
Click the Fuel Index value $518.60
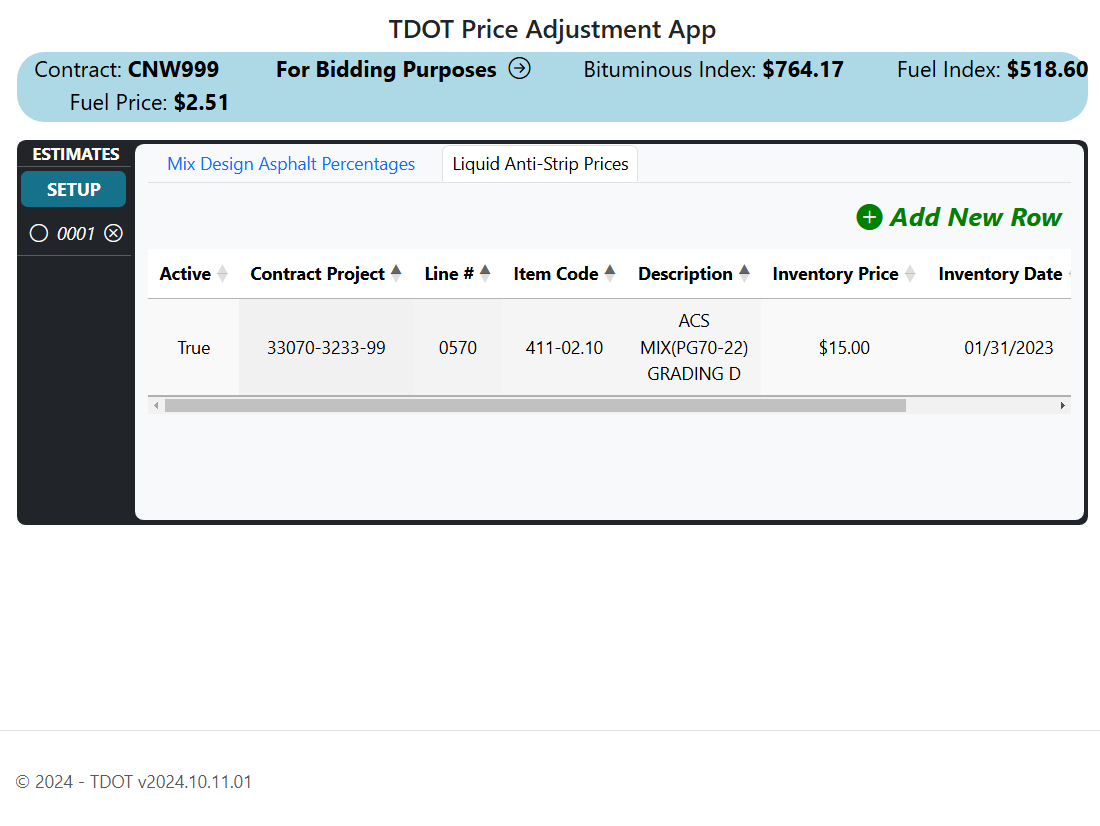[x=1047, y=69]
